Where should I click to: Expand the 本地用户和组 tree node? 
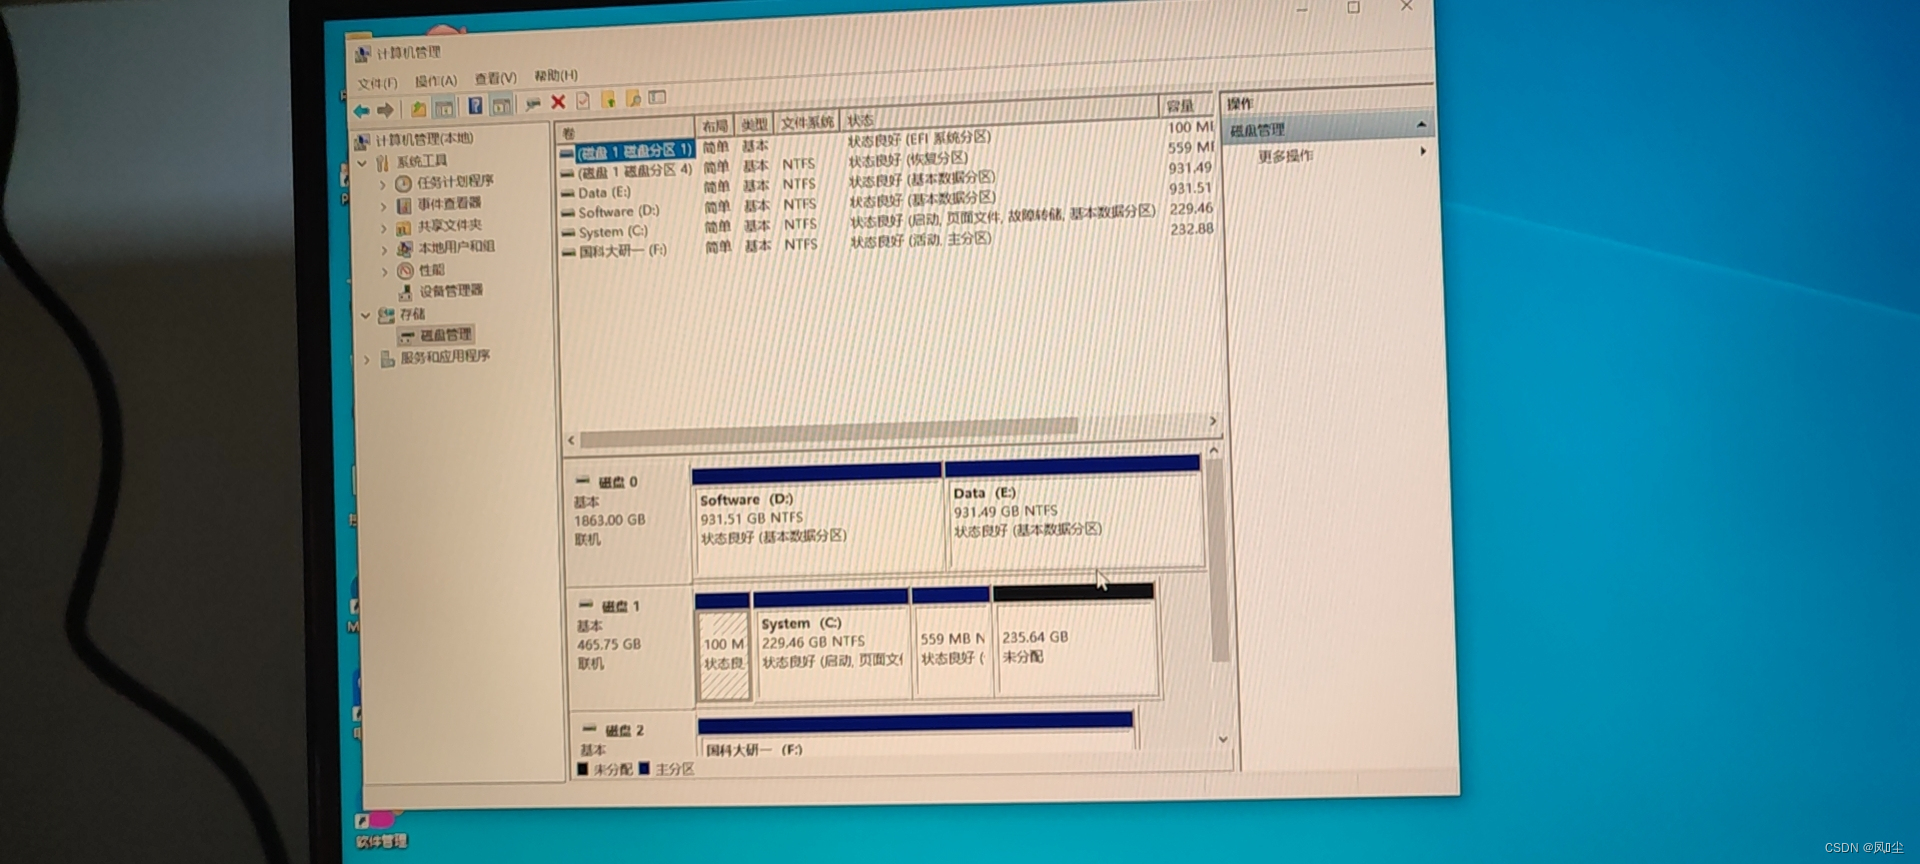(x=384, y=250)
